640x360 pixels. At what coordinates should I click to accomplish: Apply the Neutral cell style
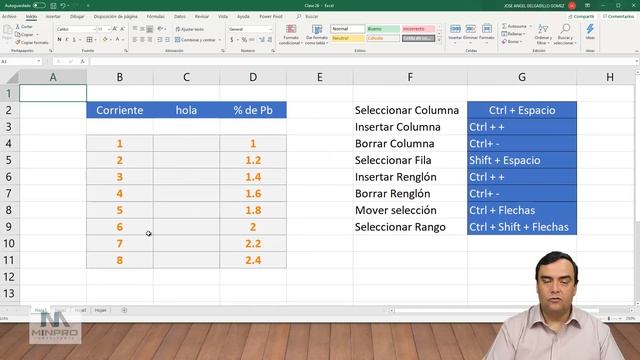tap(347, 38)
